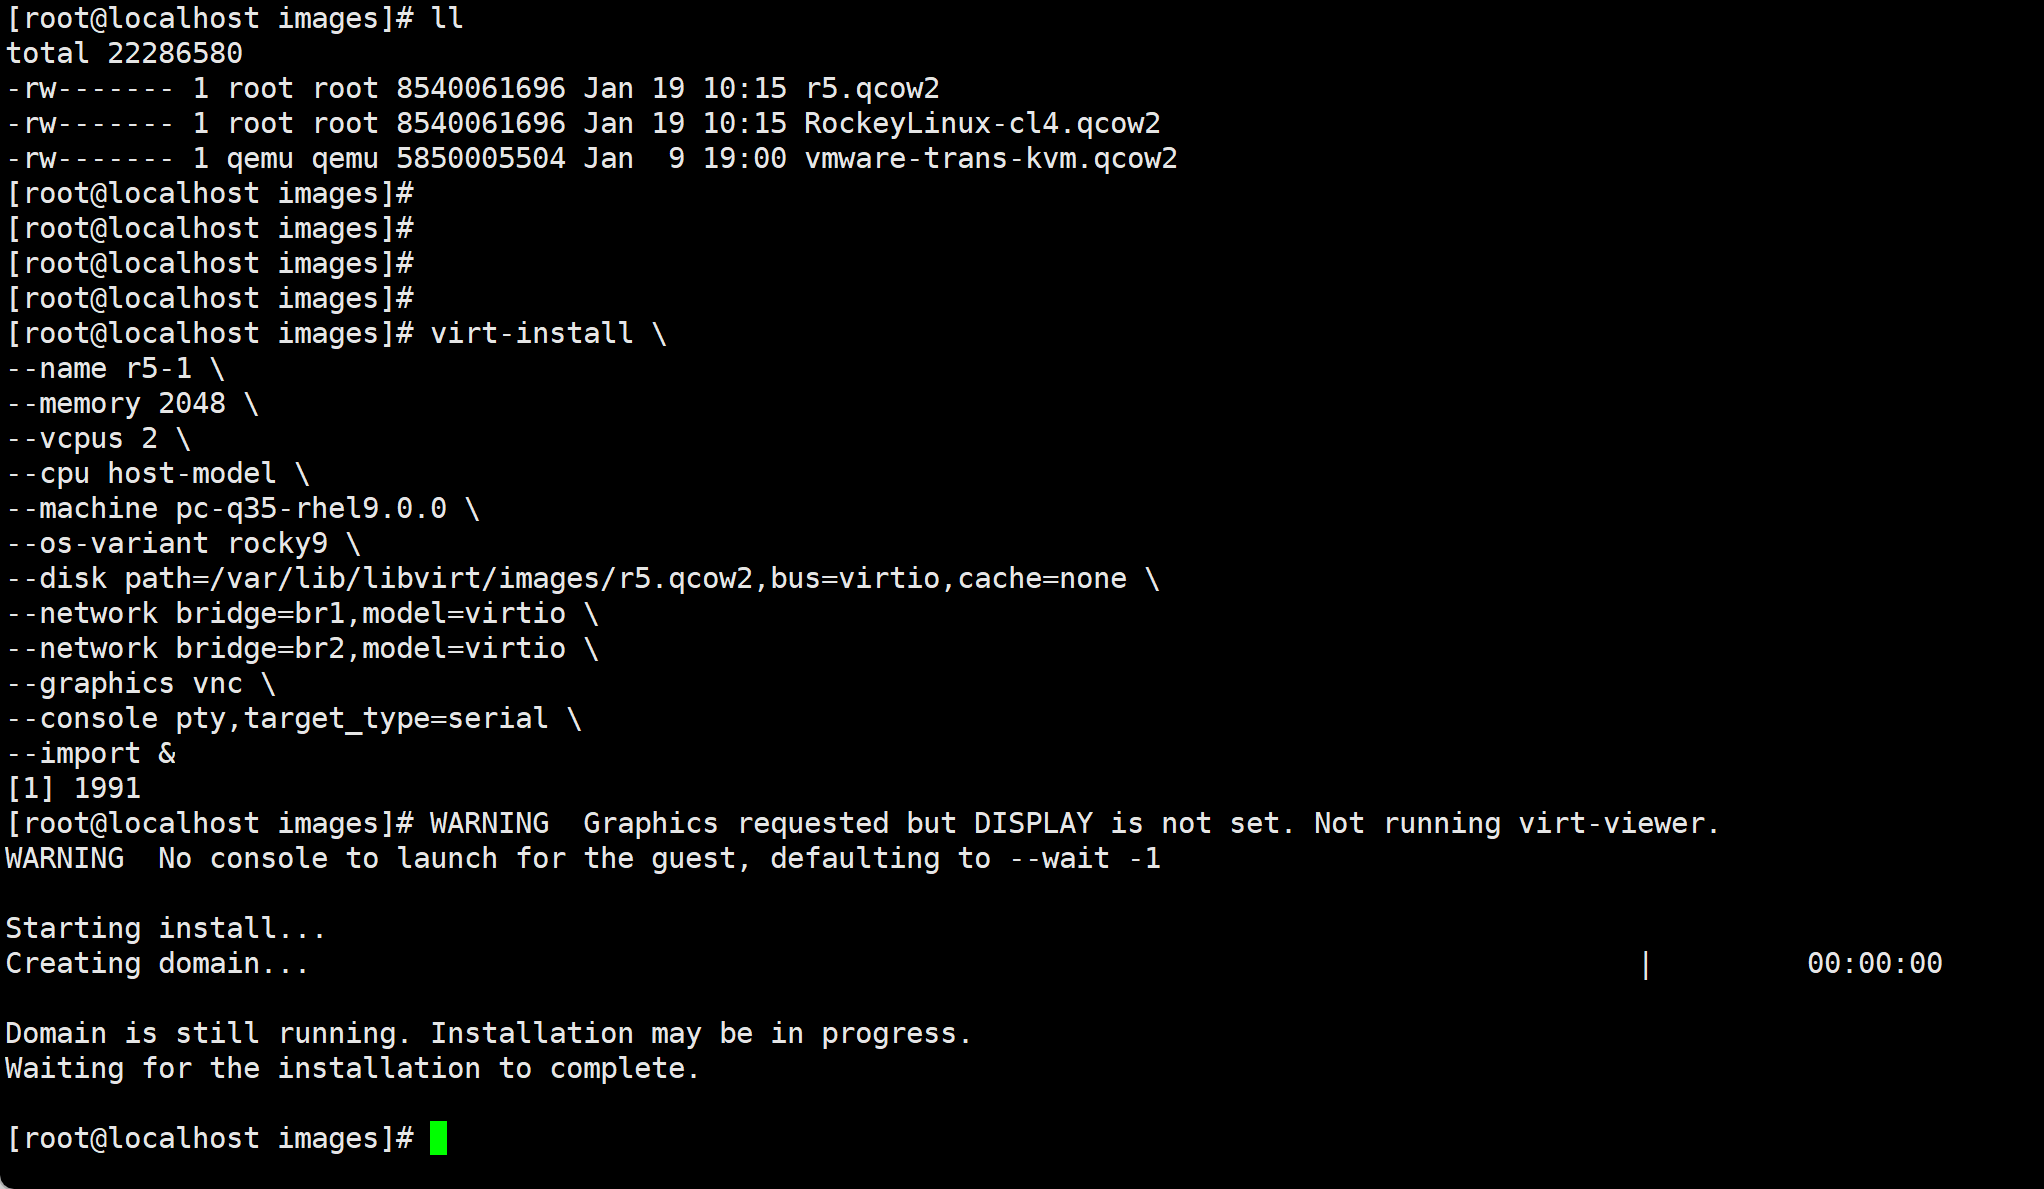Screen dimensions: 2044x1189
Task: Click the 'Starting install...' output line
Action: pos(165,928)
